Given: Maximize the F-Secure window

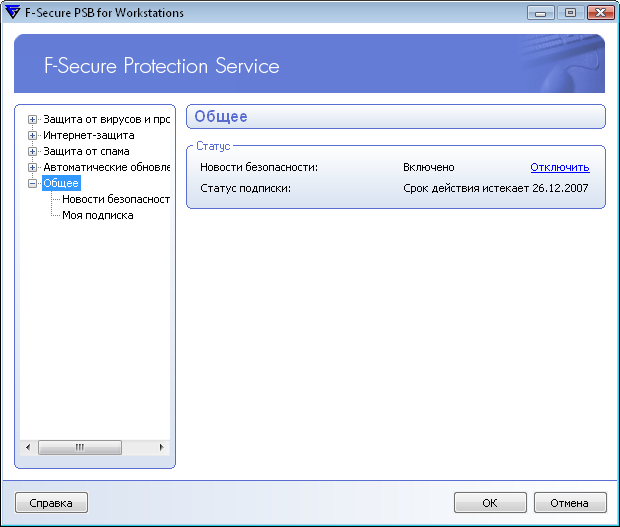Looking at the screenshot, I should click(570, 13).
